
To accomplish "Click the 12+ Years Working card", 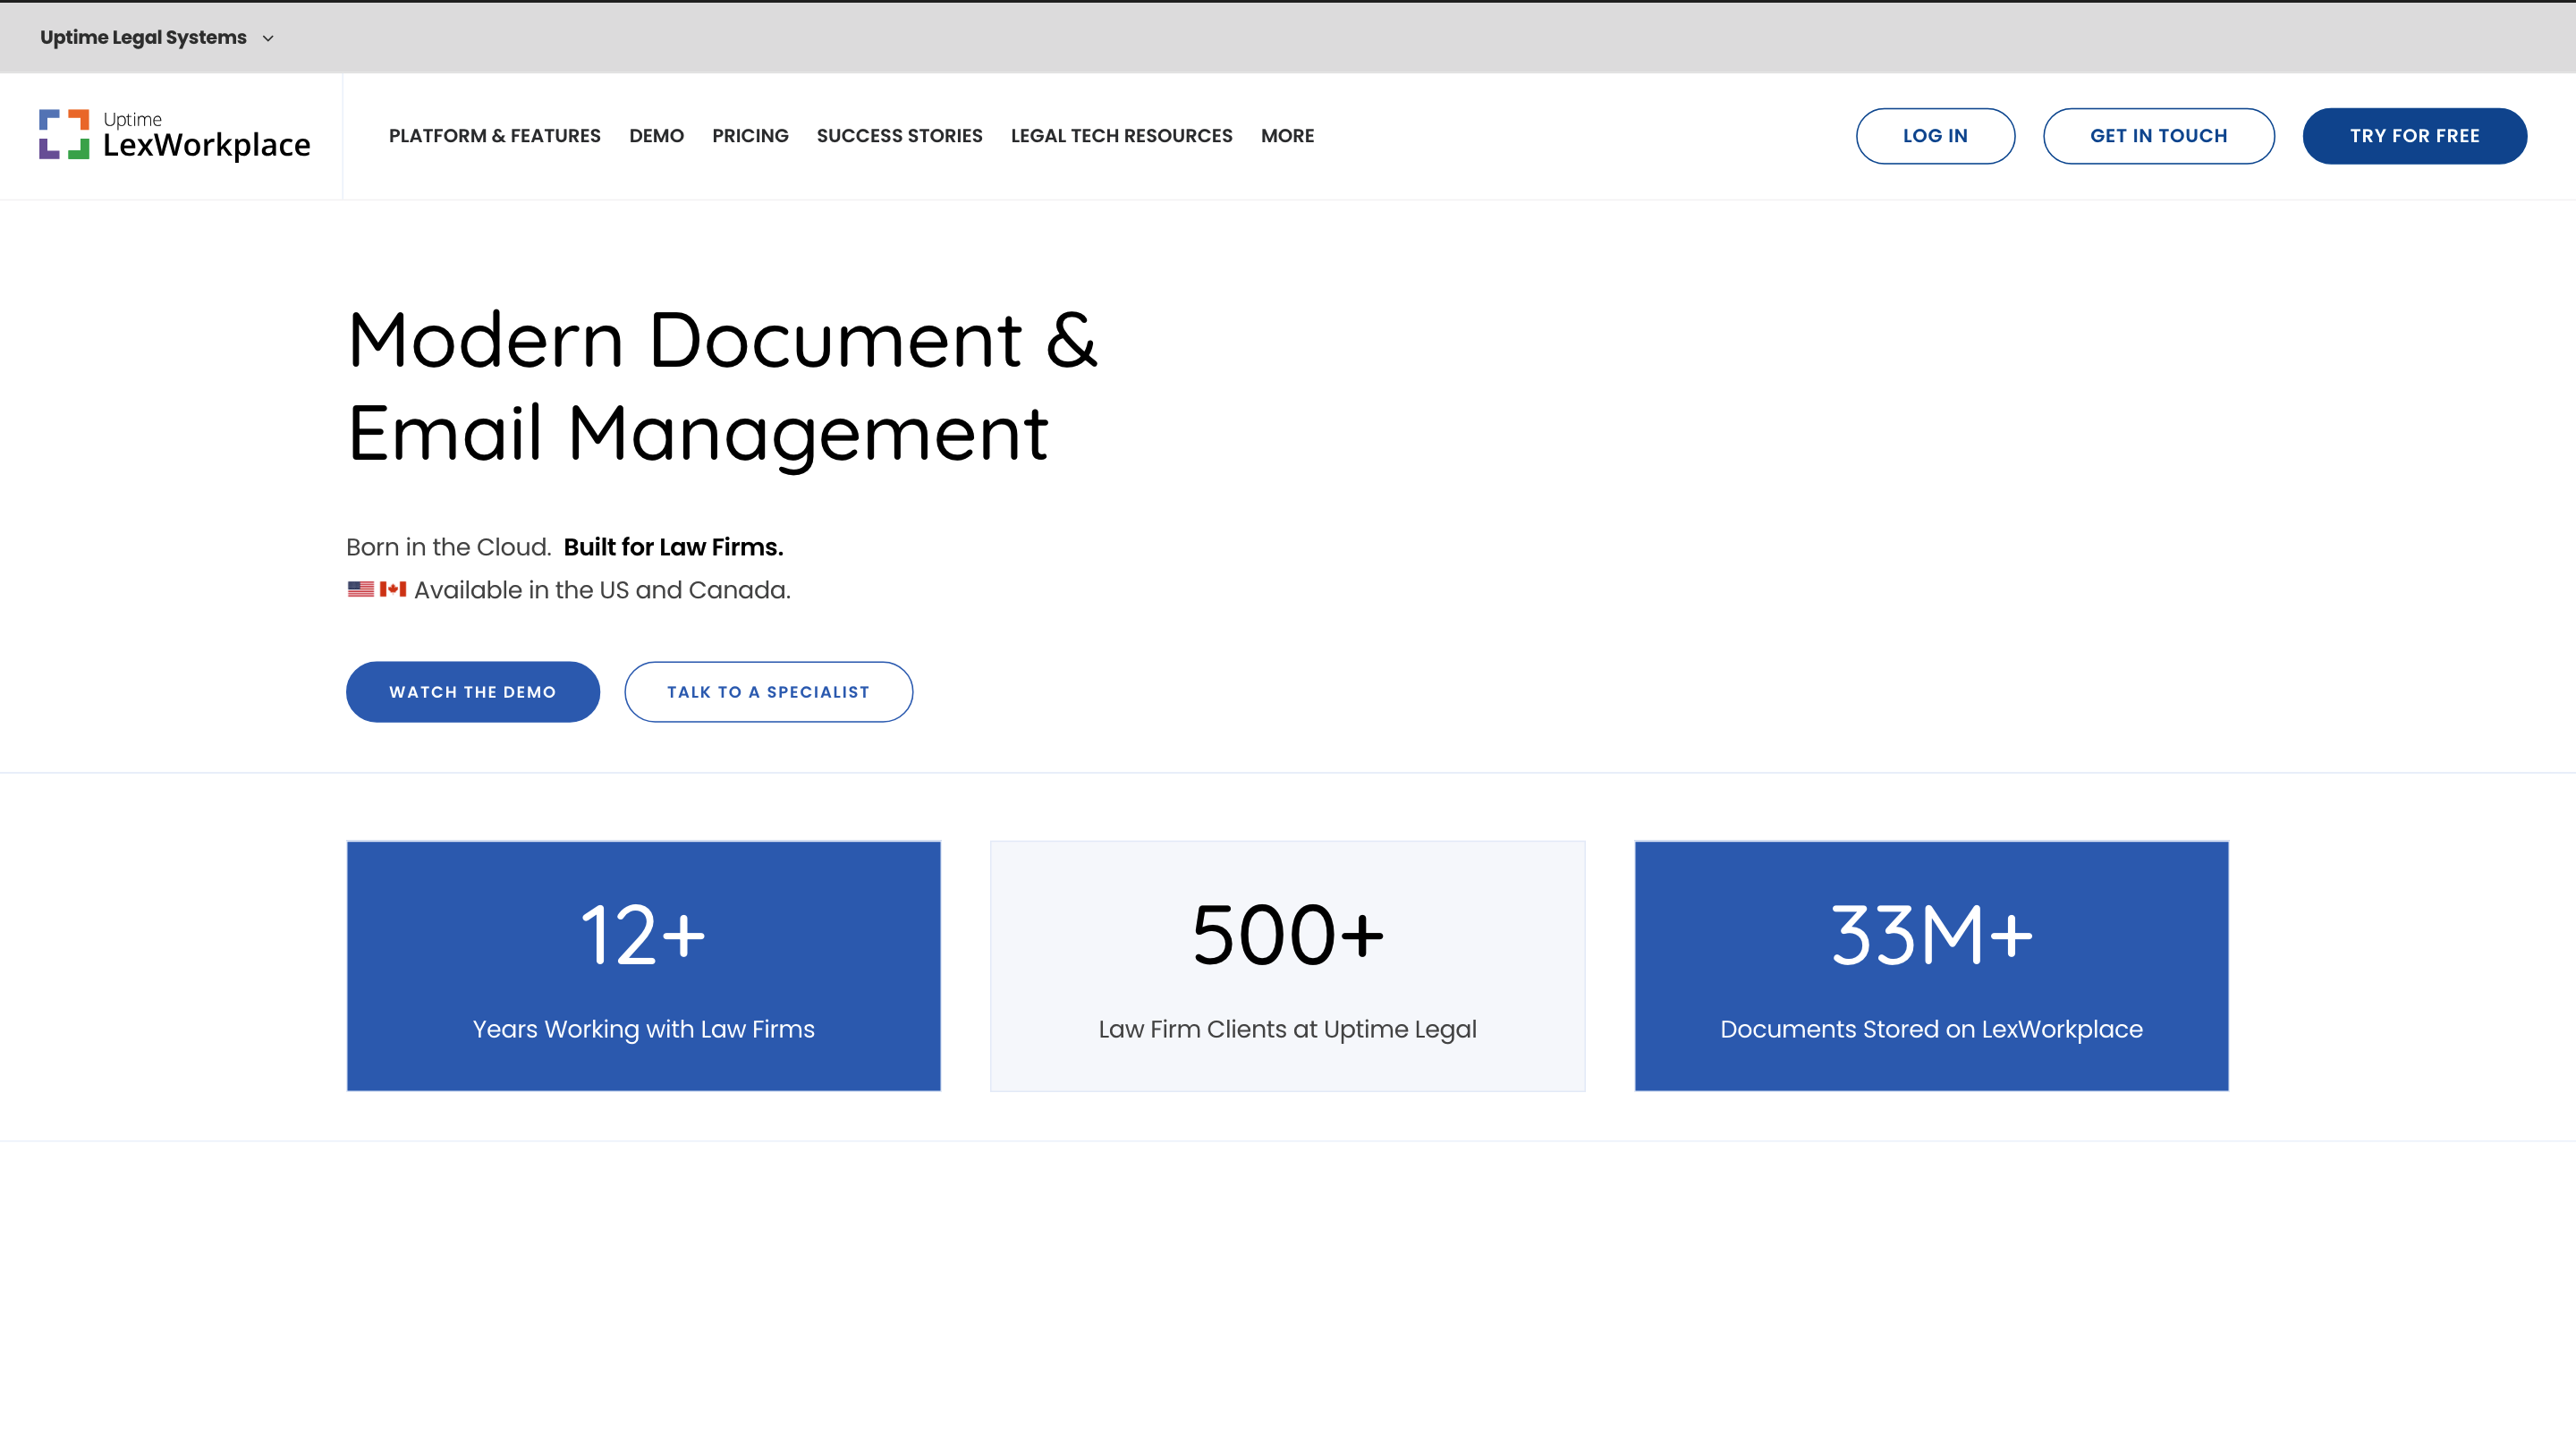I will [x=643, y=966].
